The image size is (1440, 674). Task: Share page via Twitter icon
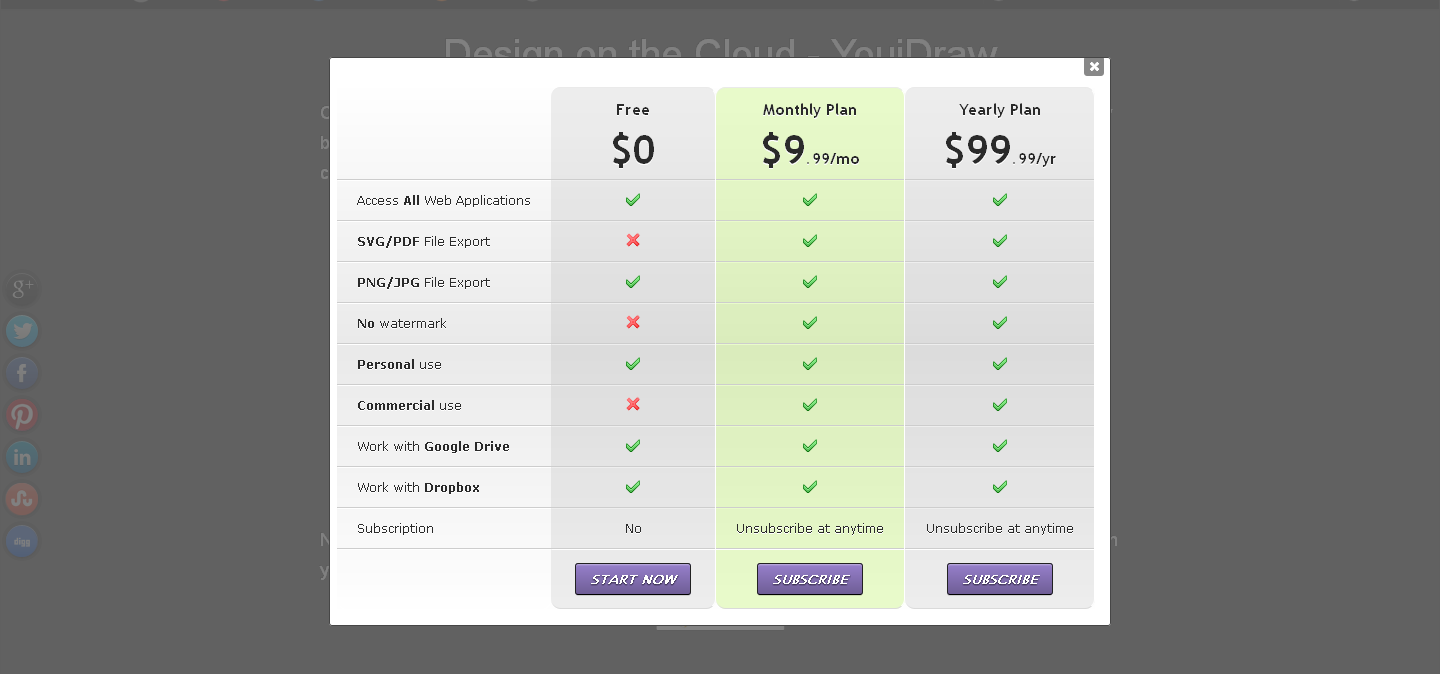click(x=22, y=331)
